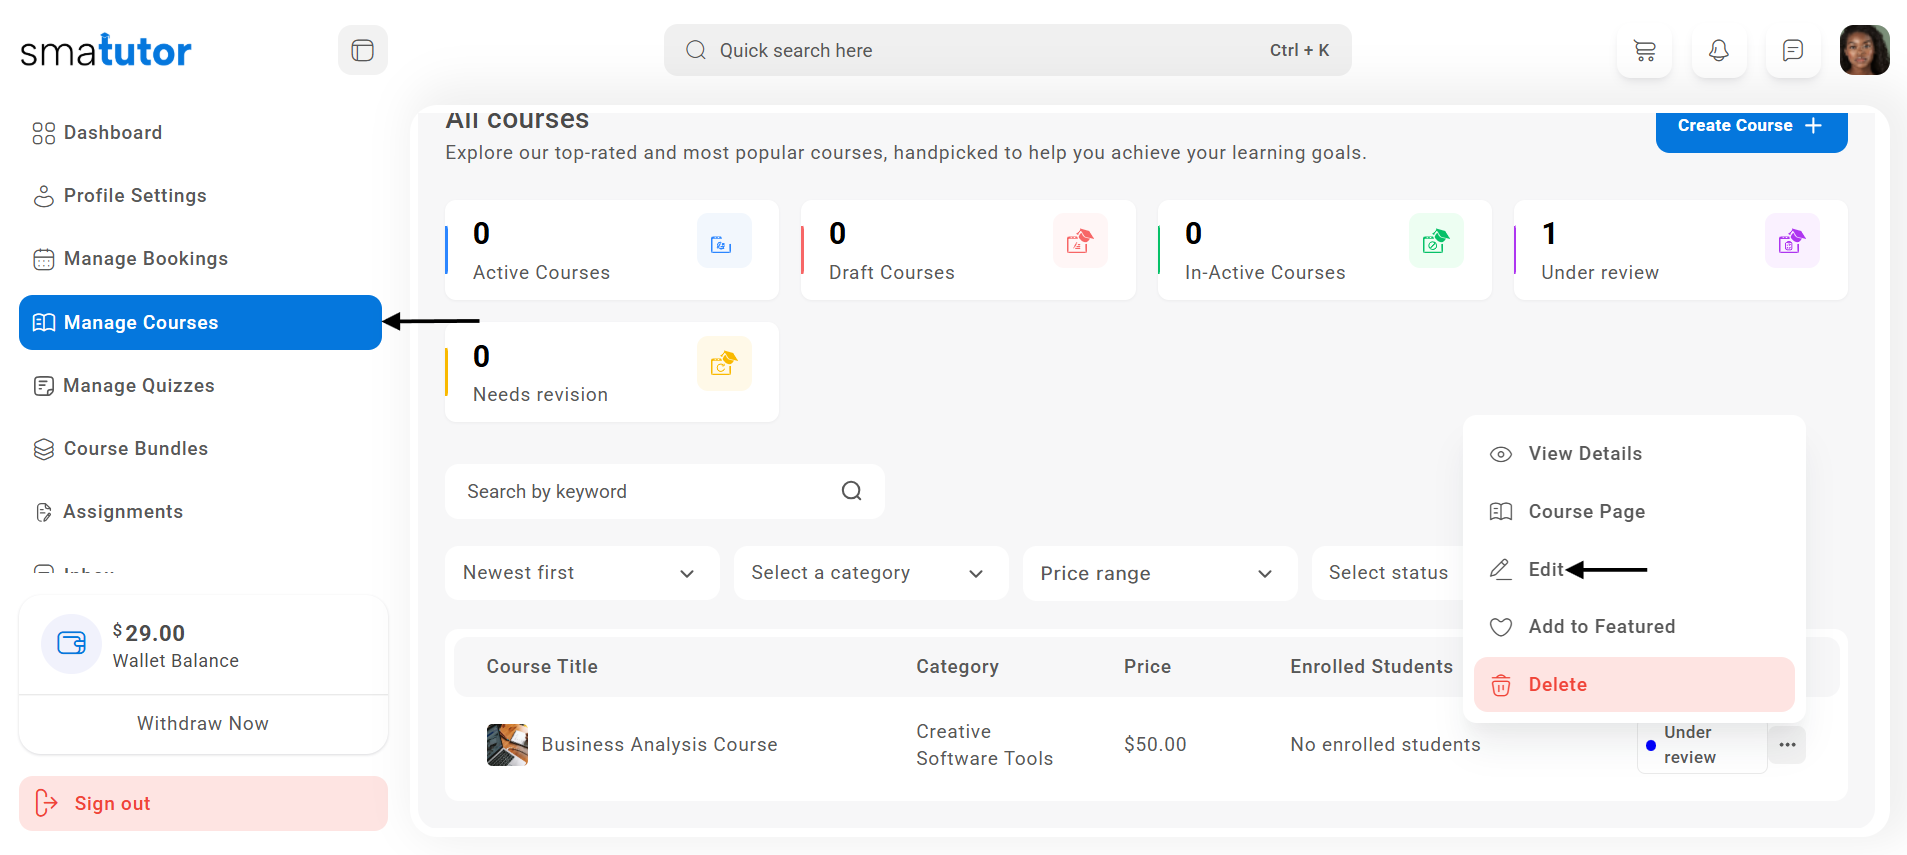Open the Select status dropdown
Image resolution: width=1907 pixels, height=855 pixels.
(x=1388, y=573)
